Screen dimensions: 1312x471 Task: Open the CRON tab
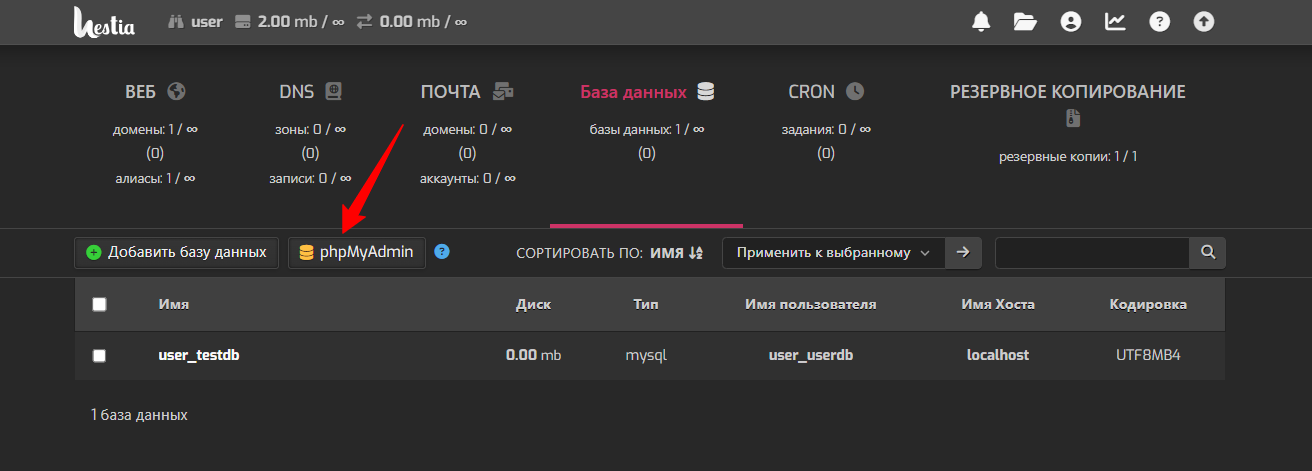(x=825, y=92)
